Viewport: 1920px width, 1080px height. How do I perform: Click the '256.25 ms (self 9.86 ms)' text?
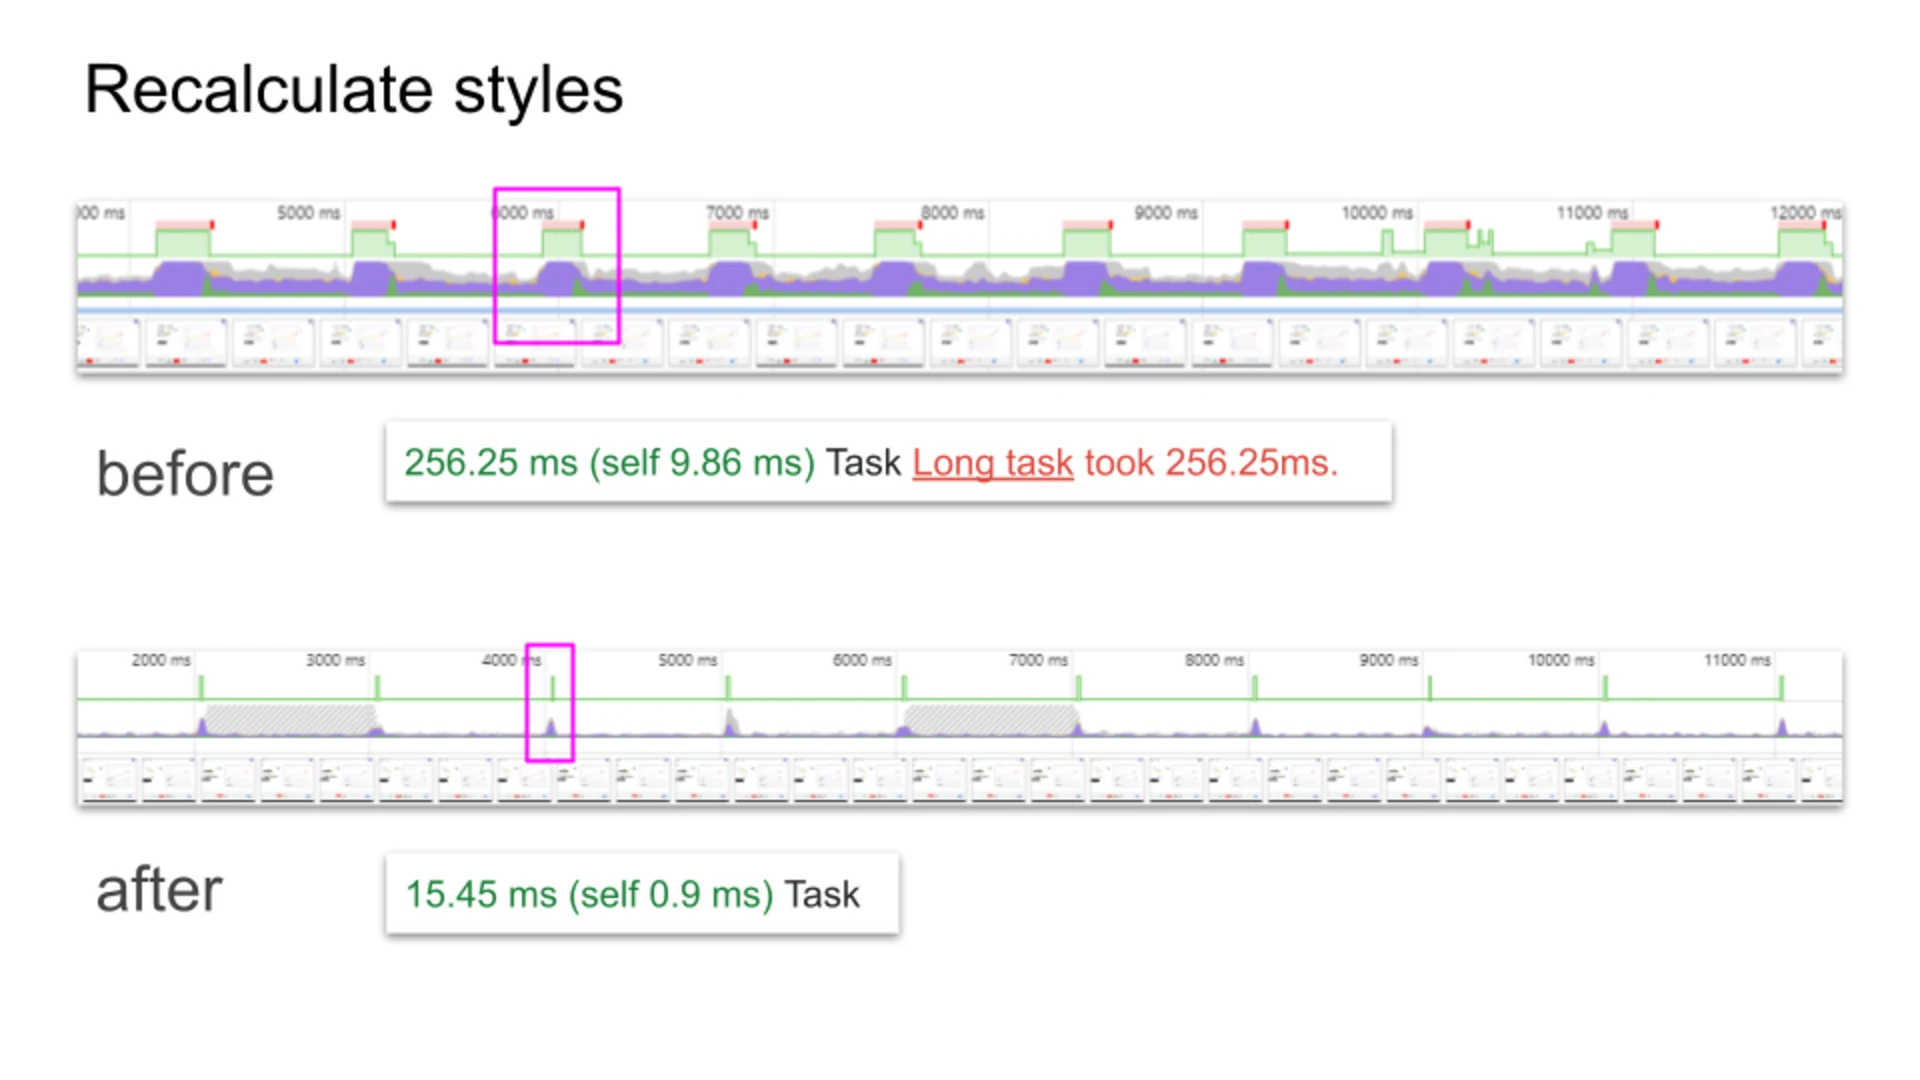pos(609,463)
